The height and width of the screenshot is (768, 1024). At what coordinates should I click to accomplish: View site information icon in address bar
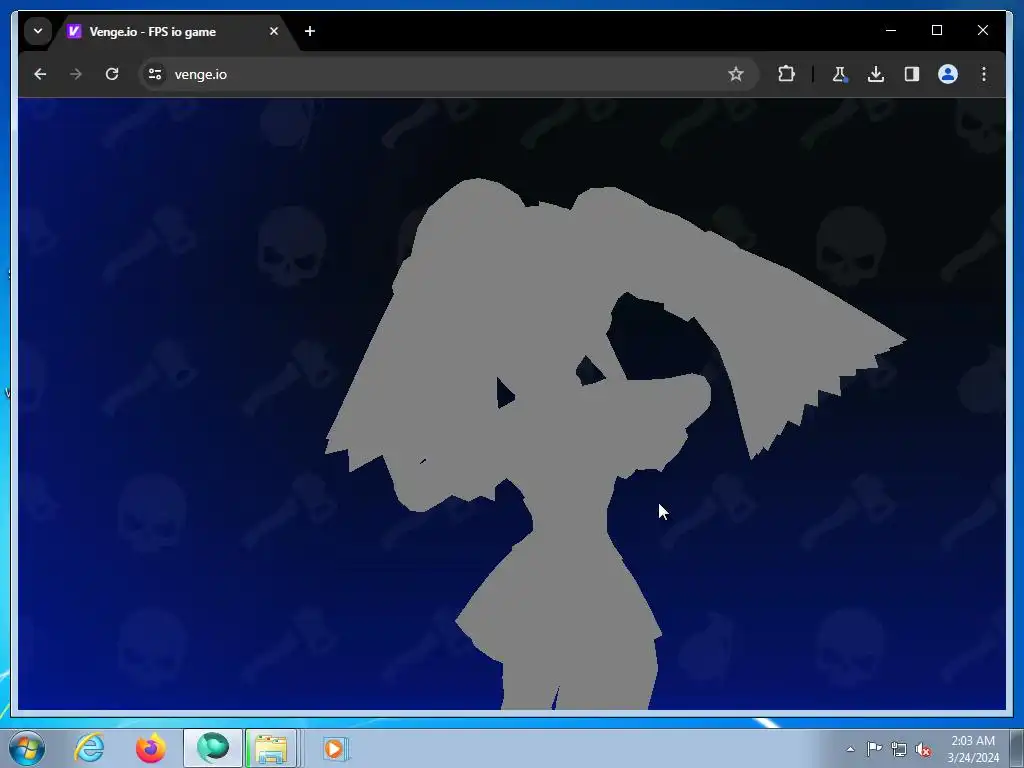(155, 74)
